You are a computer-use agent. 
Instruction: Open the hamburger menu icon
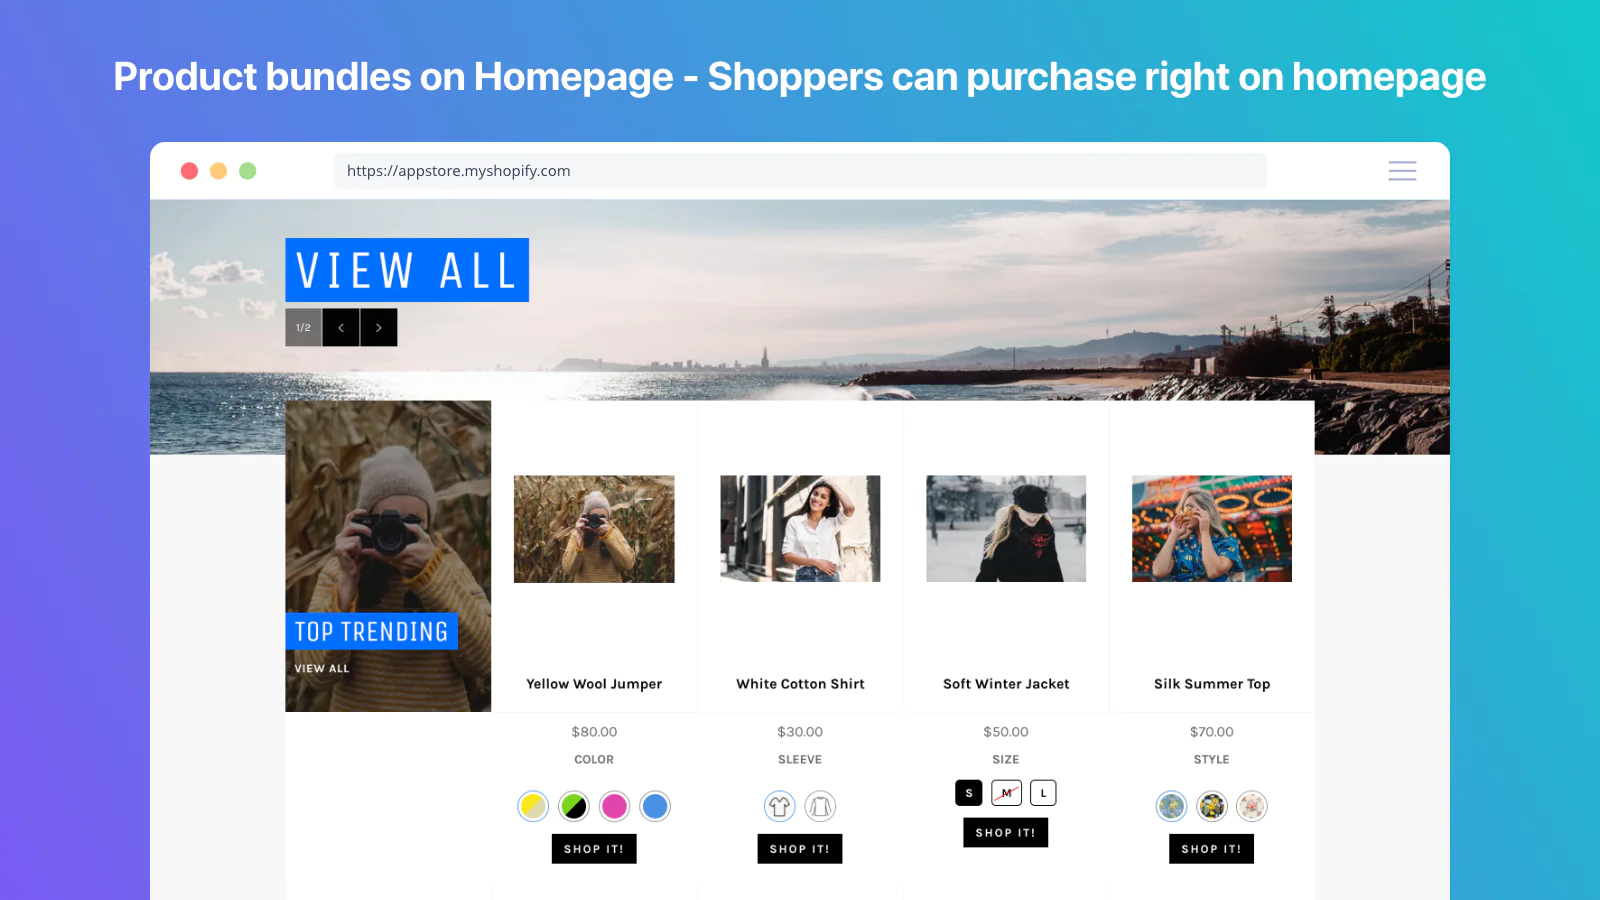1402,171
